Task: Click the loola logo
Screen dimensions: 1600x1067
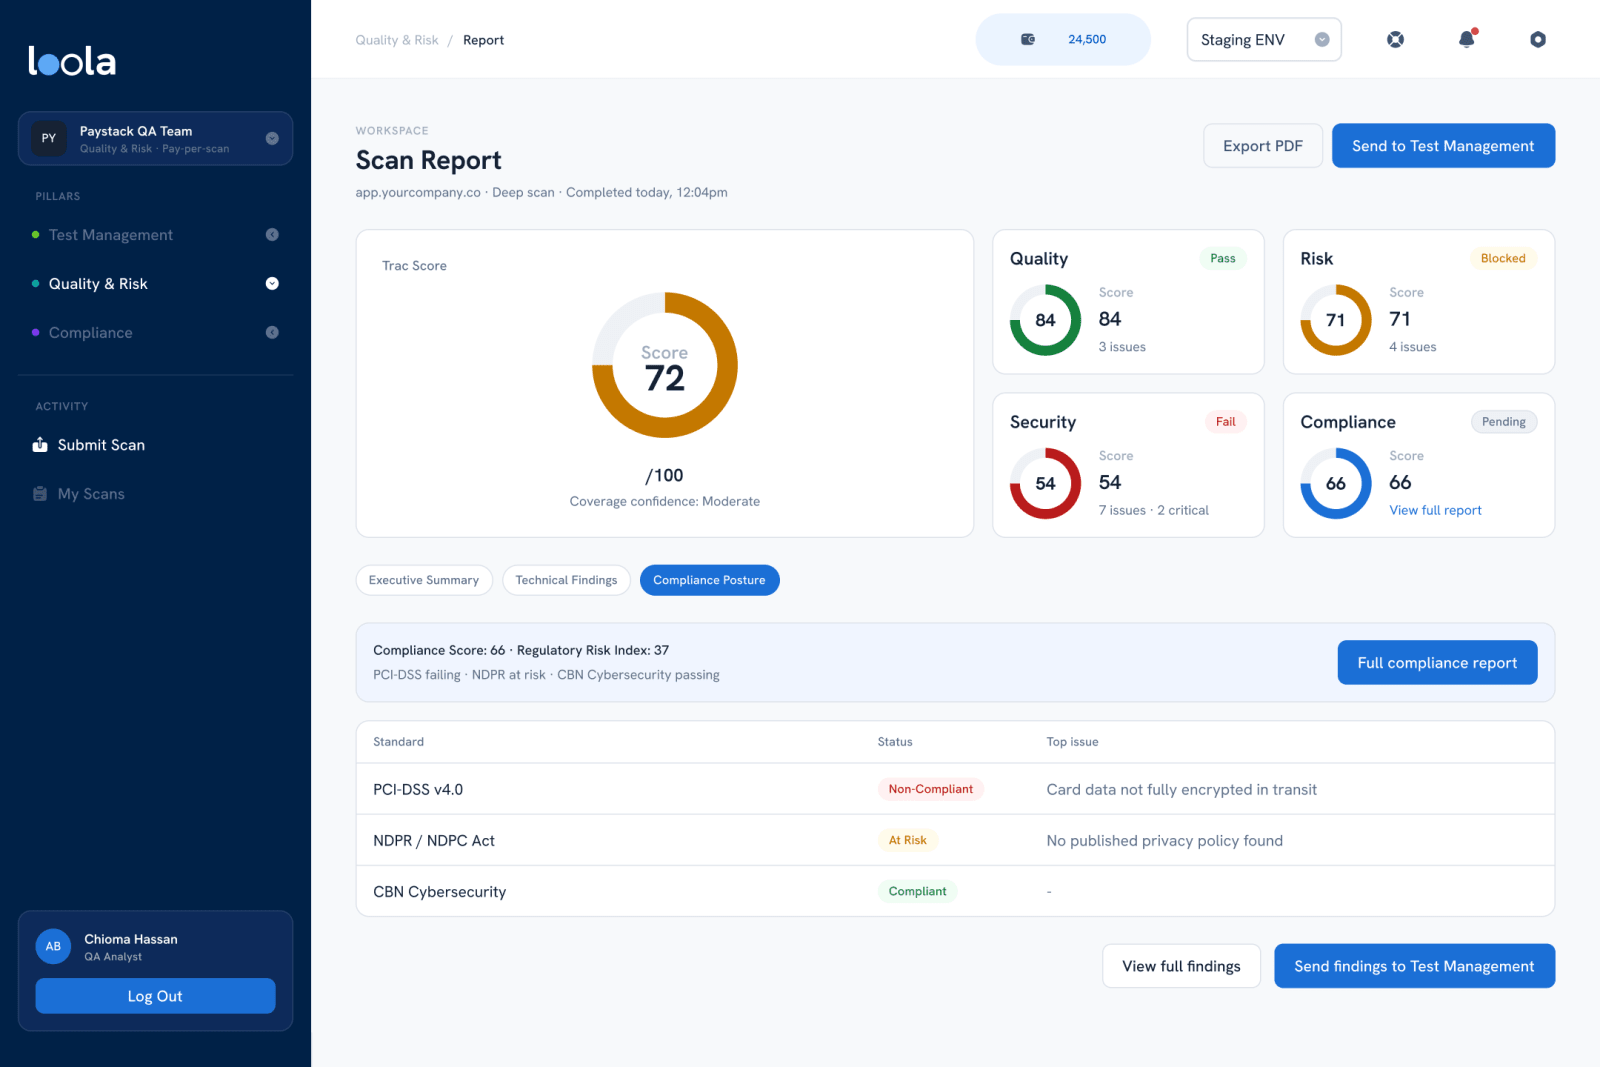Action: 72,61
